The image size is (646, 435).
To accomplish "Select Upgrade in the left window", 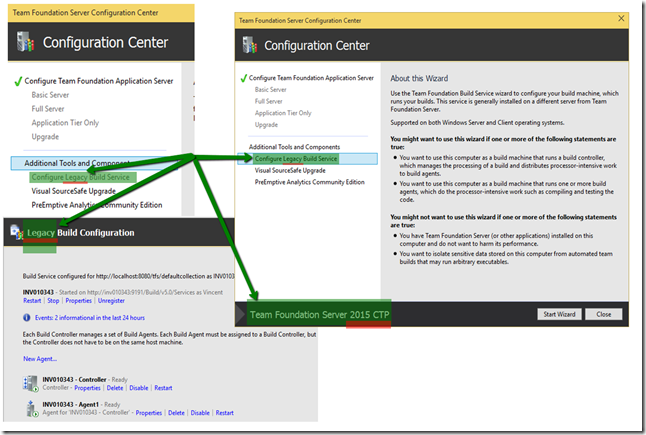I will click(45, 137).
